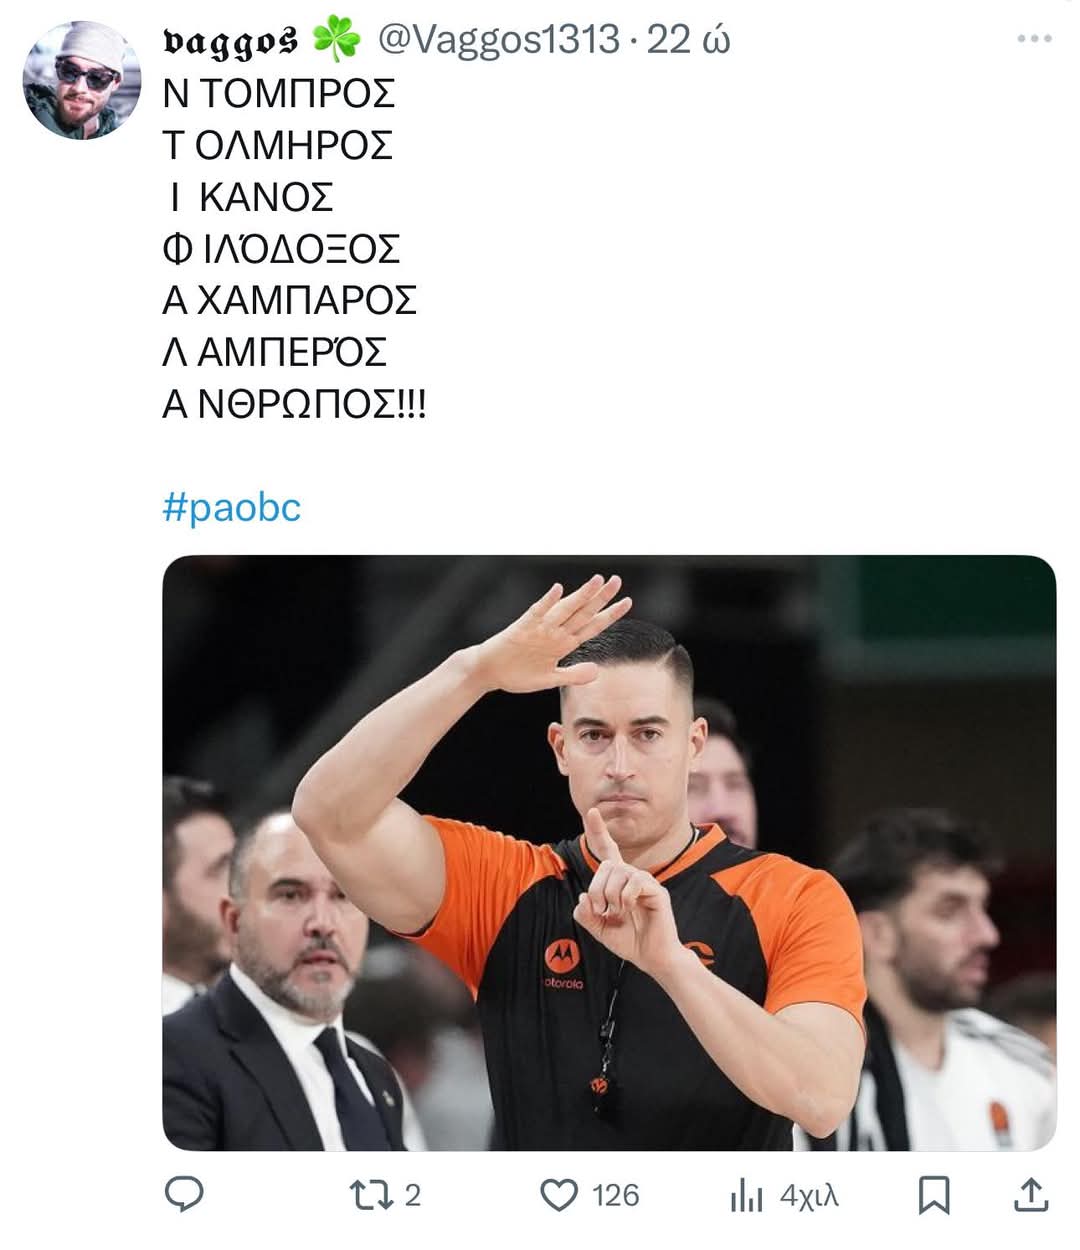The height and width of the screenshot is (1250, 1080).
Task: Click the shamrock emoji beside username
Action: [336, 40]
